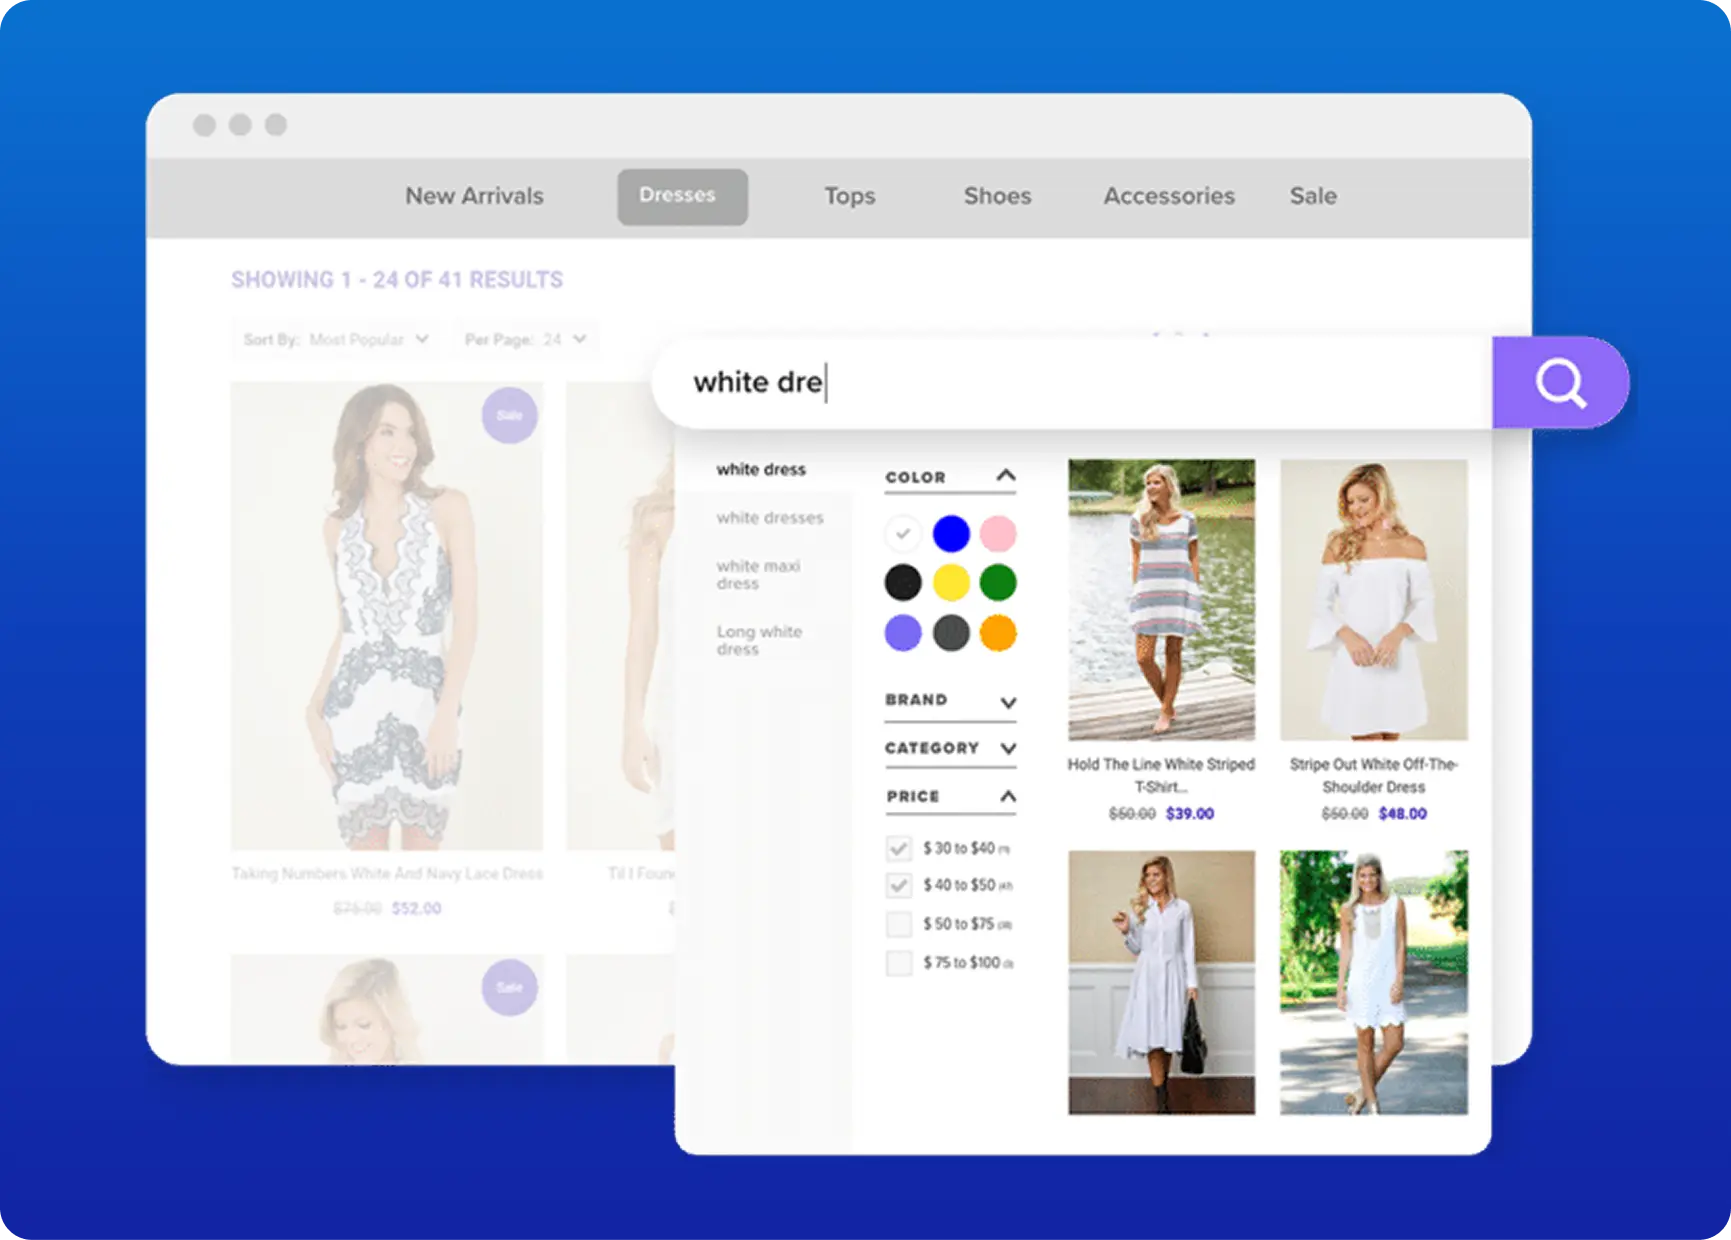Open the Sort By dropdown
This screenshot has height=1240, width=1731.
pyautogui.click(x=336, y=340)
